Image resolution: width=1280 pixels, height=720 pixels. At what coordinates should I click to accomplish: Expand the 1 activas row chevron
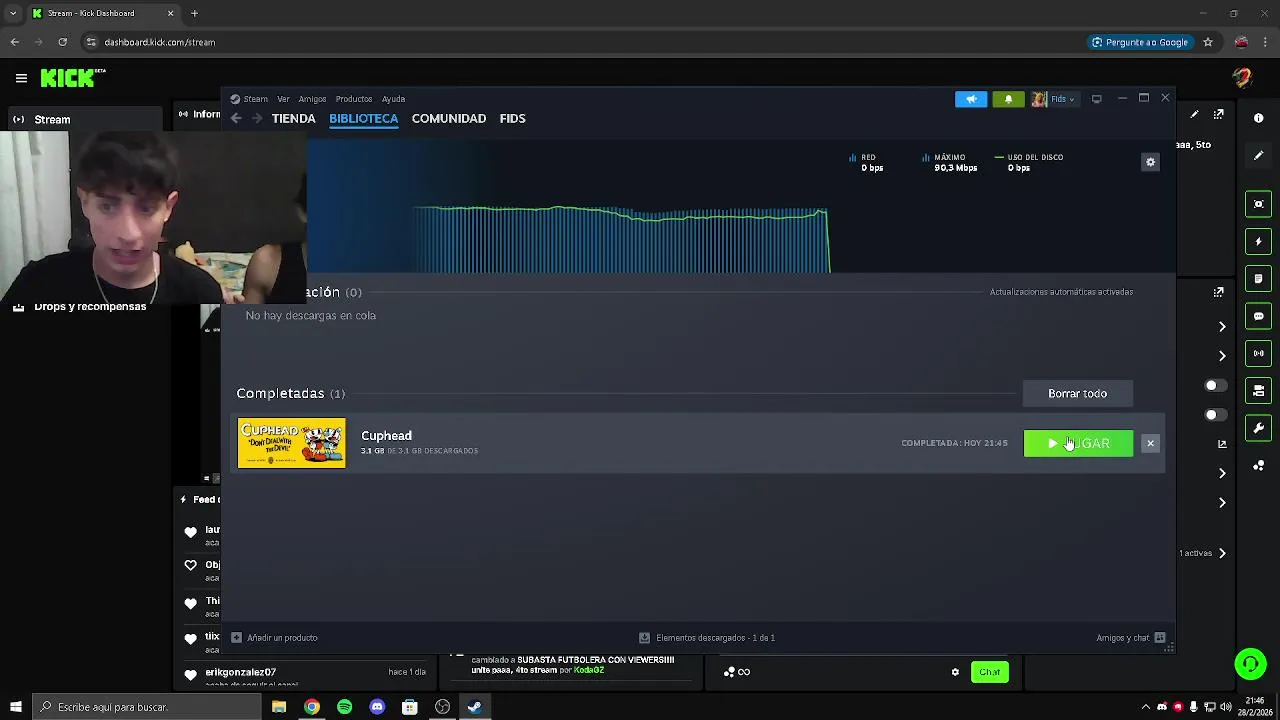click(1222, 553)
